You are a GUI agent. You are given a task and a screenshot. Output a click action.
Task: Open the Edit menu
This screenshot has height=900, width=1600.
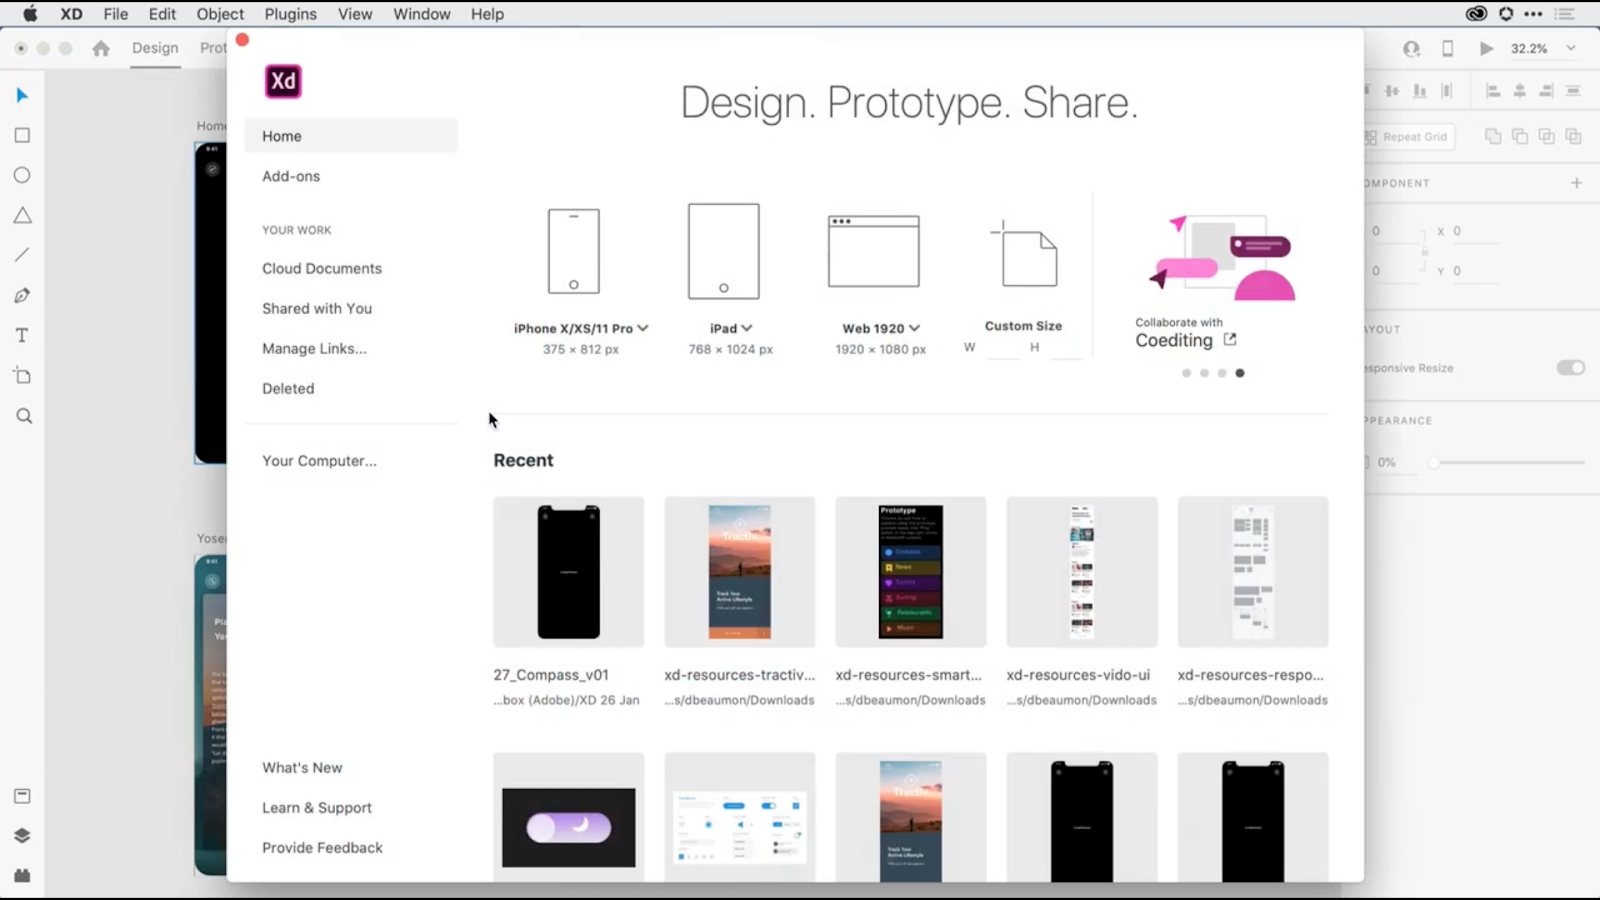162,14
